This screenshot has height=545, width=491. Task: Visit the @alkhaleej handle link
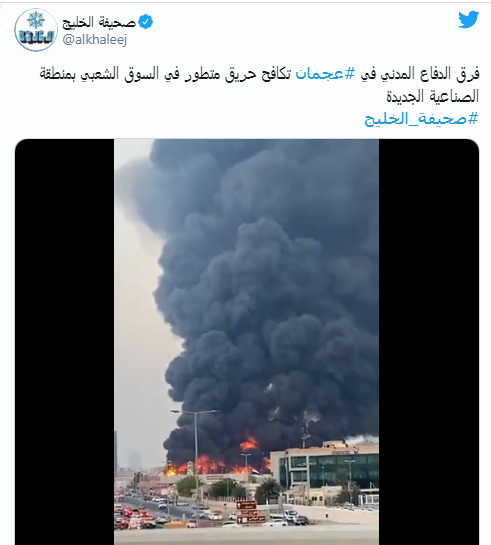click(x=95, y=40)
